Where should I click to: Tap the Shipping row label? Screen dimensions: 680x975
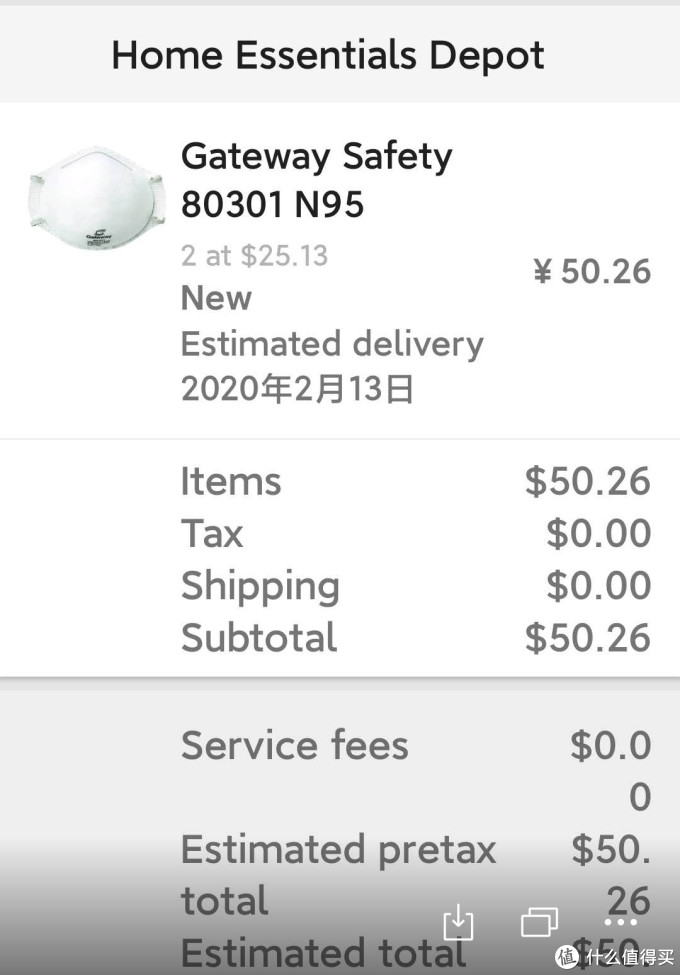tap(260, 585)
